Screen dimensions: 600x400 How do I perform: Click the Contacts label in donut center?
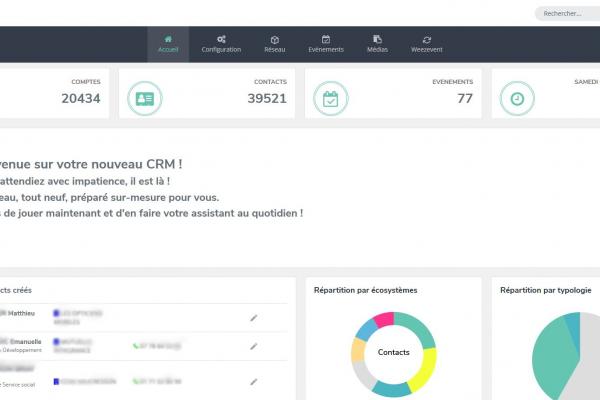(x=393, y=352)
